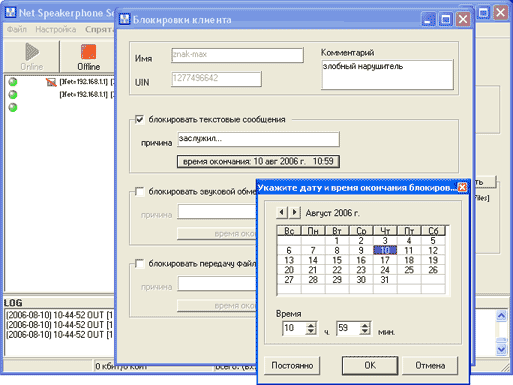Decrease minutes value with spinner down arrow
This screenshot has width=513, height=385.
click(365, 331)
